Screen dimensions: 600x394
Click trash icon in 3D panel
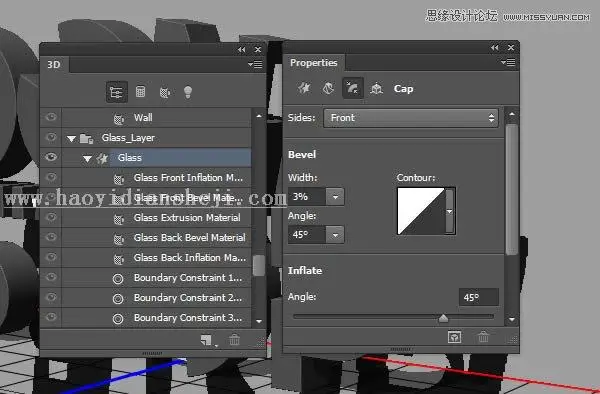click(234, 339)
